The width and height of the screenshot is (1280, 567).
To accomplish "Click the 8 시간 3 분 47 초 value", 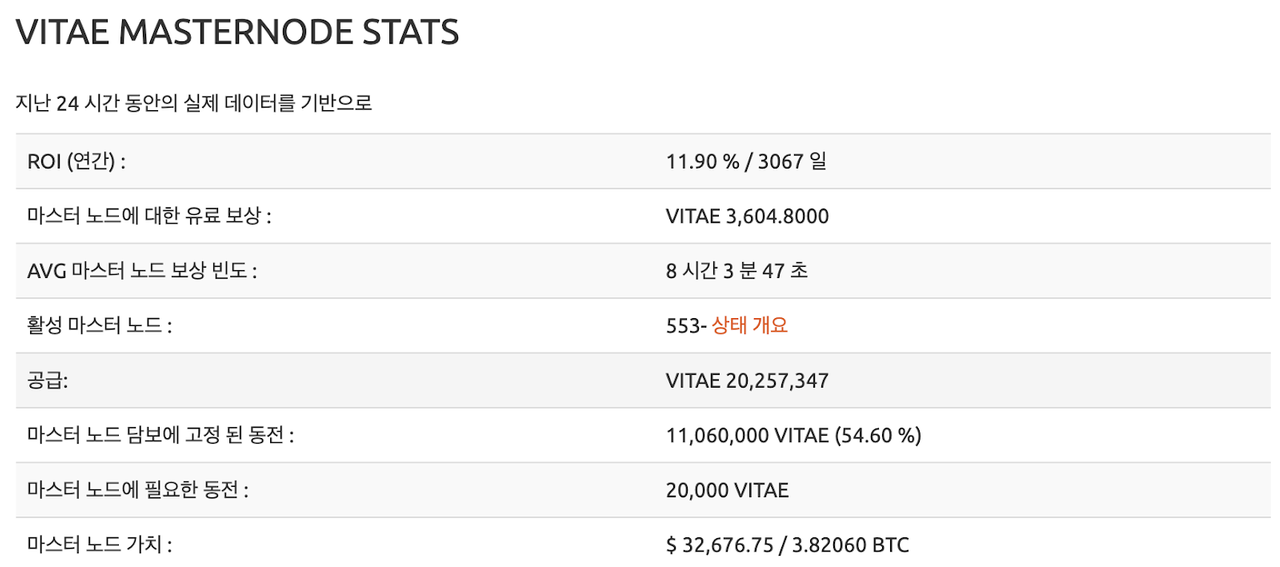I will coord(737,271).
